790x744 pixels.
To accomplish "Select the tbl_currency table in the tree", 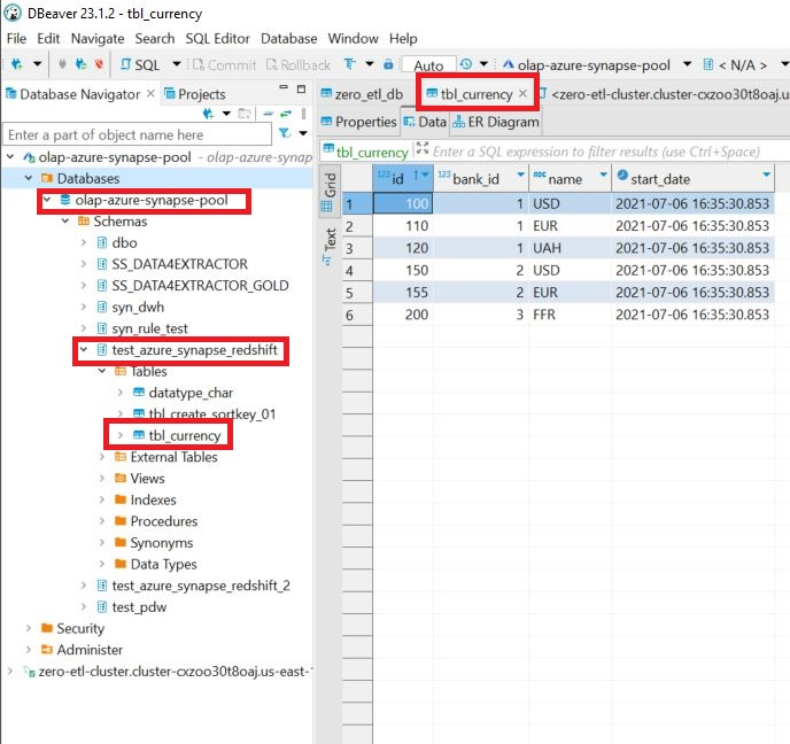I will [x=184, y=435].
